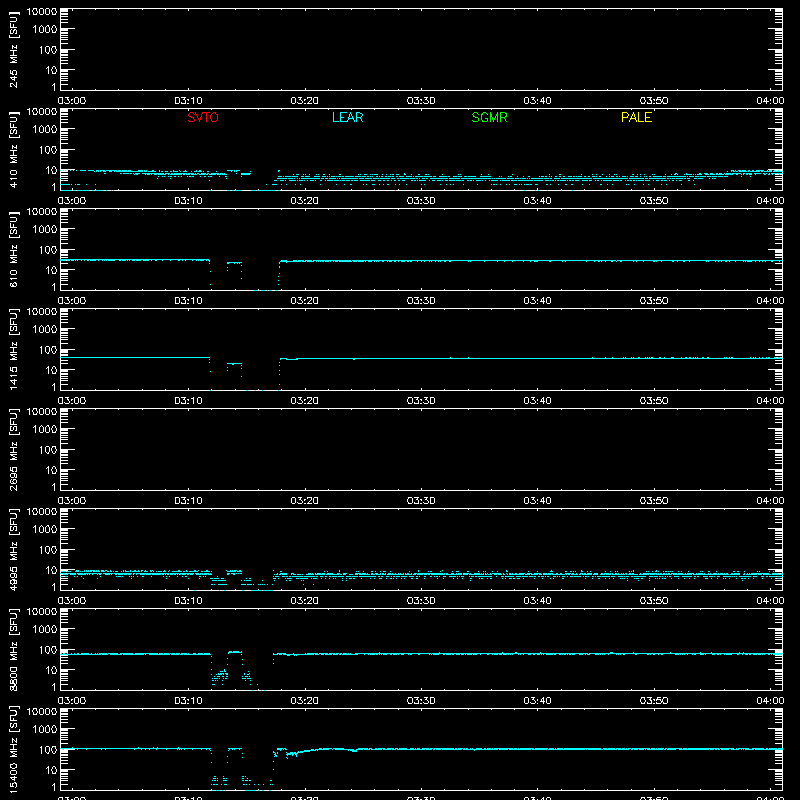800x800 pixels.
Task: Click the 610 MHz short segment near 03:14
Action: tap(234, 263)
